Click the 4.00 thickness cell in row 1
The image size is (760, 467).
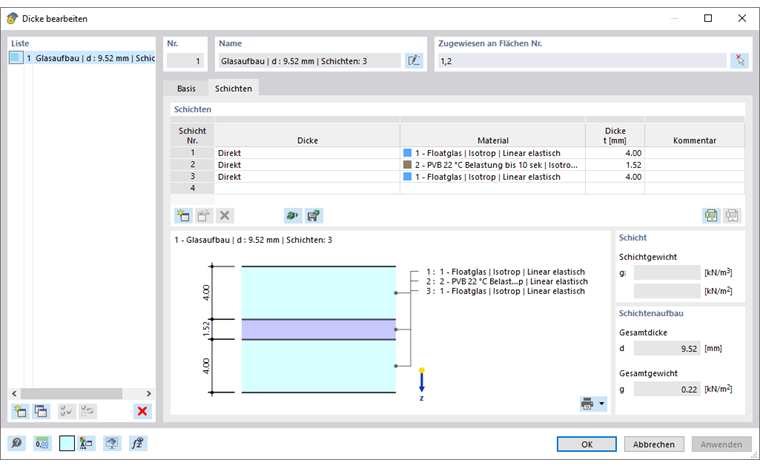coord(615,153)
